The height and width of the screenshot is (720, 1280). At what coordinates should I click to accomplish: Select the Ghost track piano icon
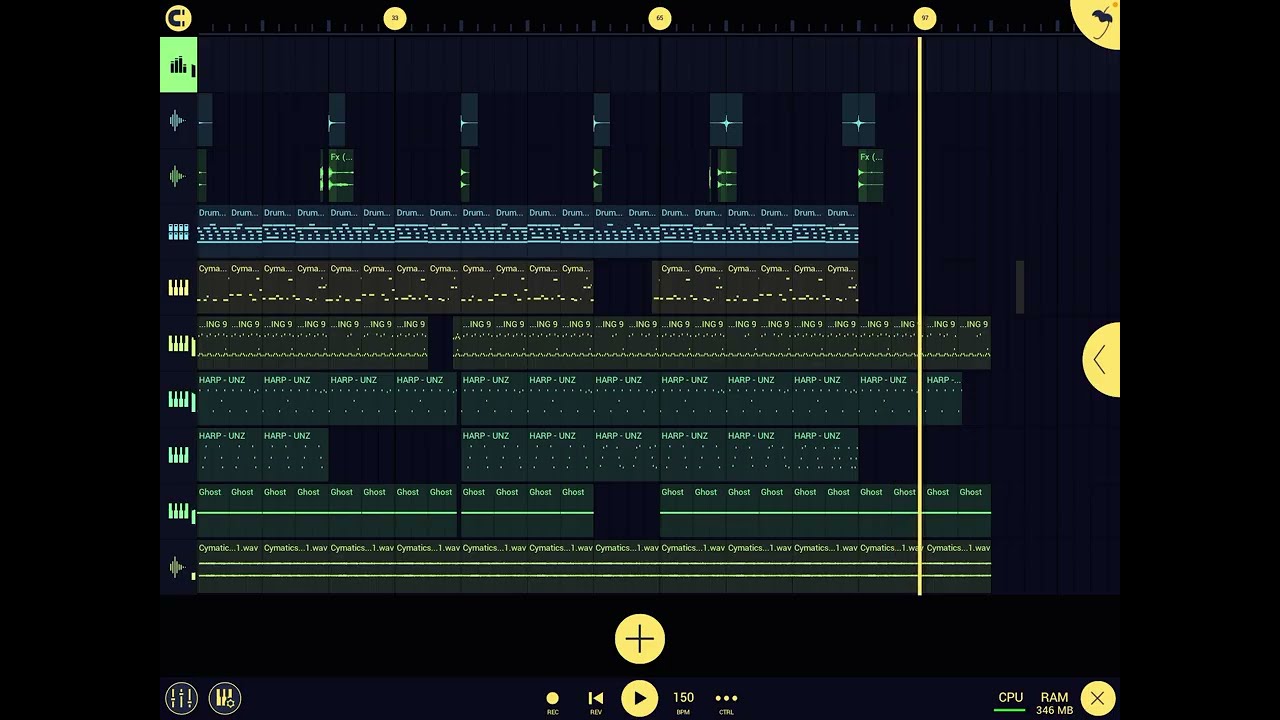tap(178, 512)
